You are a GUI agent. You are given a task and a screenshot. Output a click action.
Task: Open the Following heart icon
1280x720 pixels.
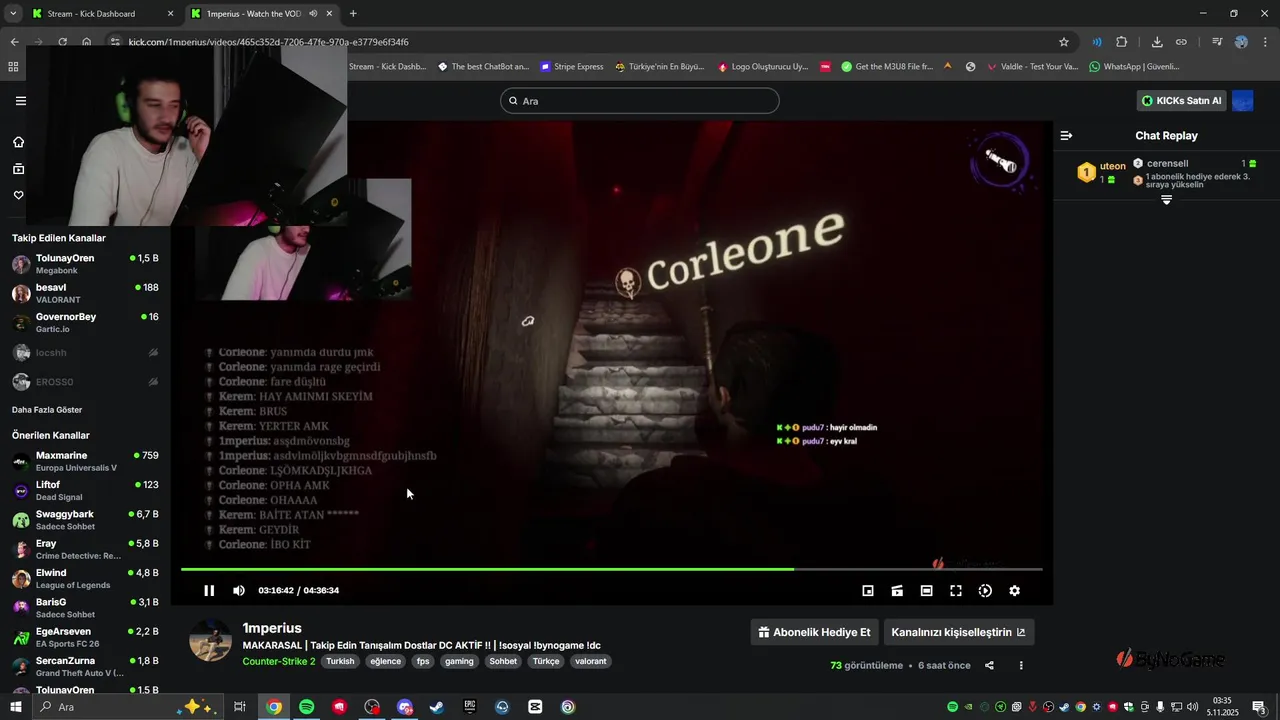tap(18, 195)
